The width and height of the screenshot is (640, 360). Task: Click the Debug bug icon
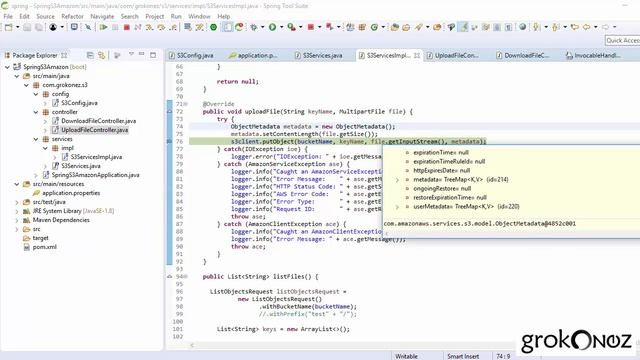(254, 27)
